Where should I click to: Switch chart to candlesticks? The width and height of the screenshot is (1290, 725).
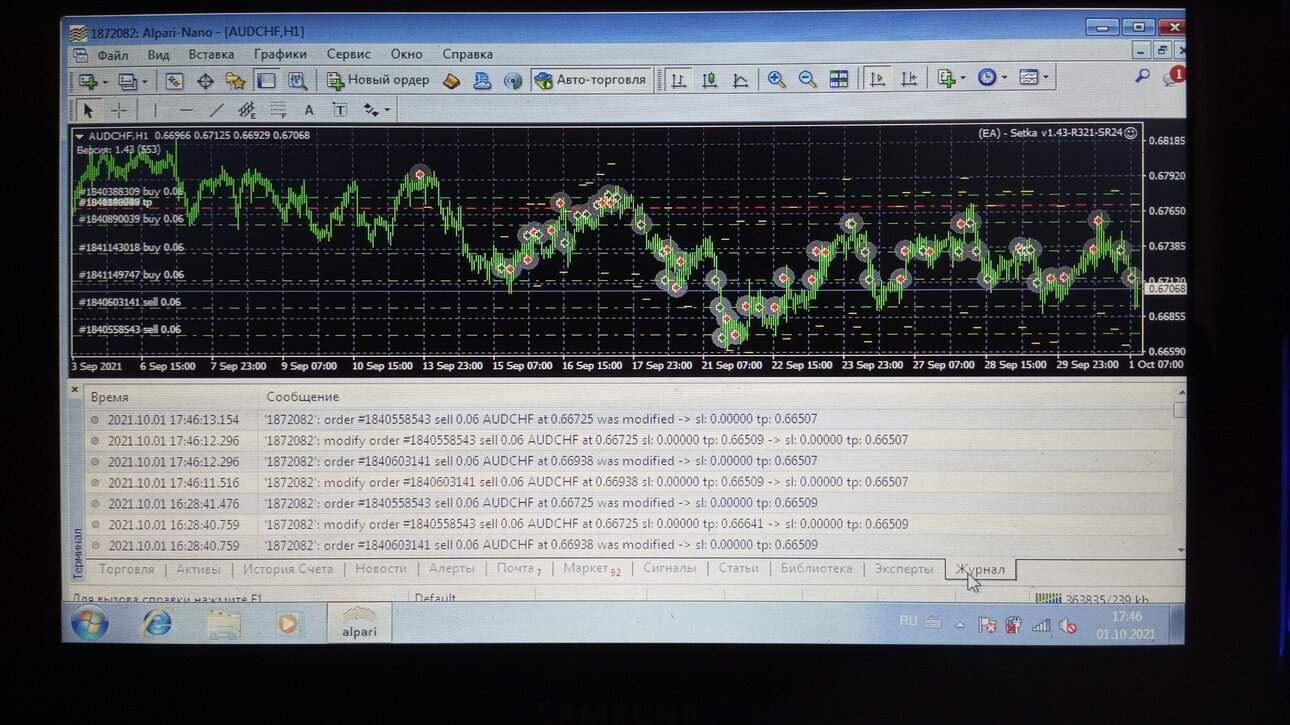click(709, 80)
